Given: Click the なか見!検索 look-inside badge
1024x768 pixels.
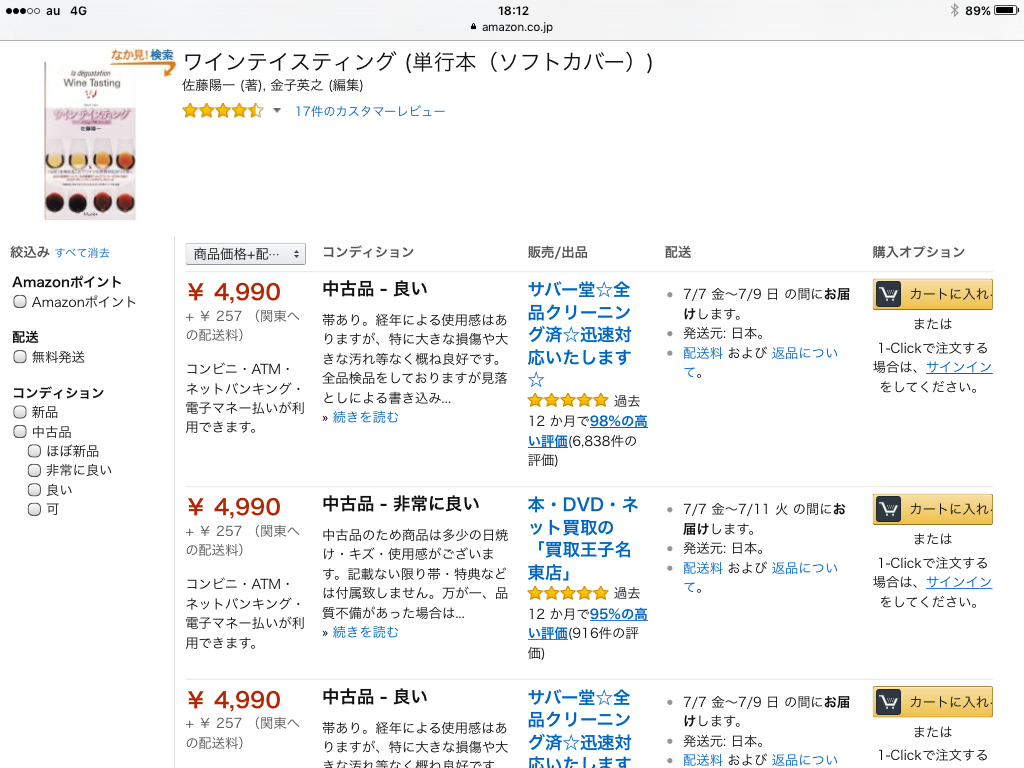Looking at the screenshot, I should (142, 56).
